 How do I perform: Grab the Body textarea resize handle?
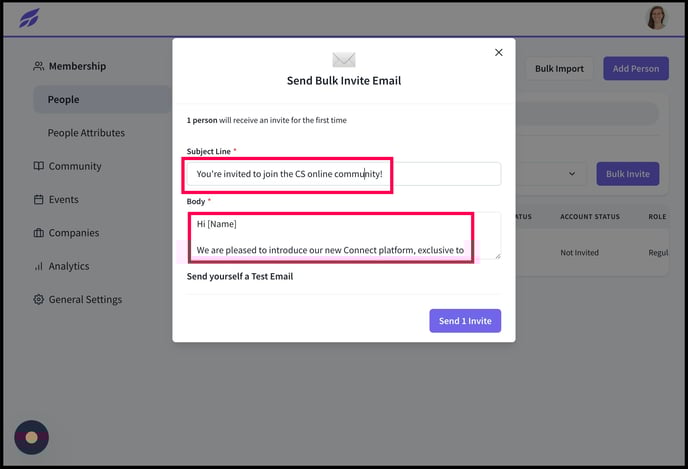click(x=498, y=256)
